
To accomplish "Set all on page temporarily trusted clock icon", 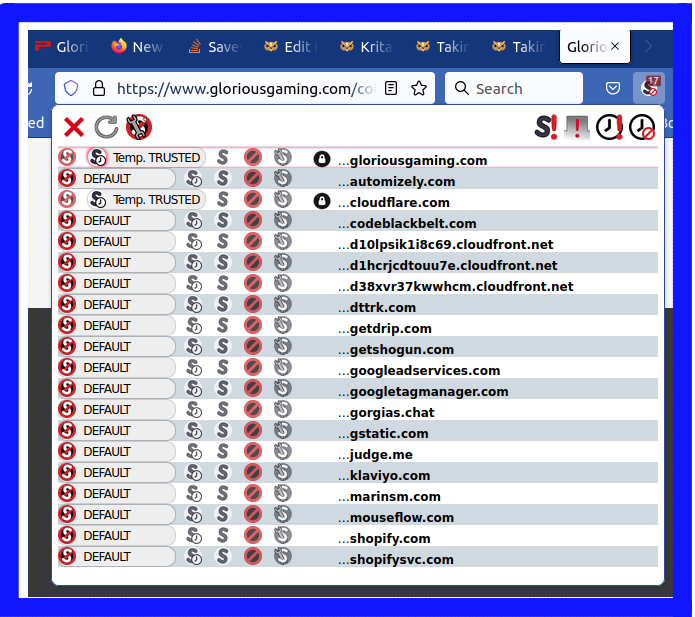I will (609, 127).
